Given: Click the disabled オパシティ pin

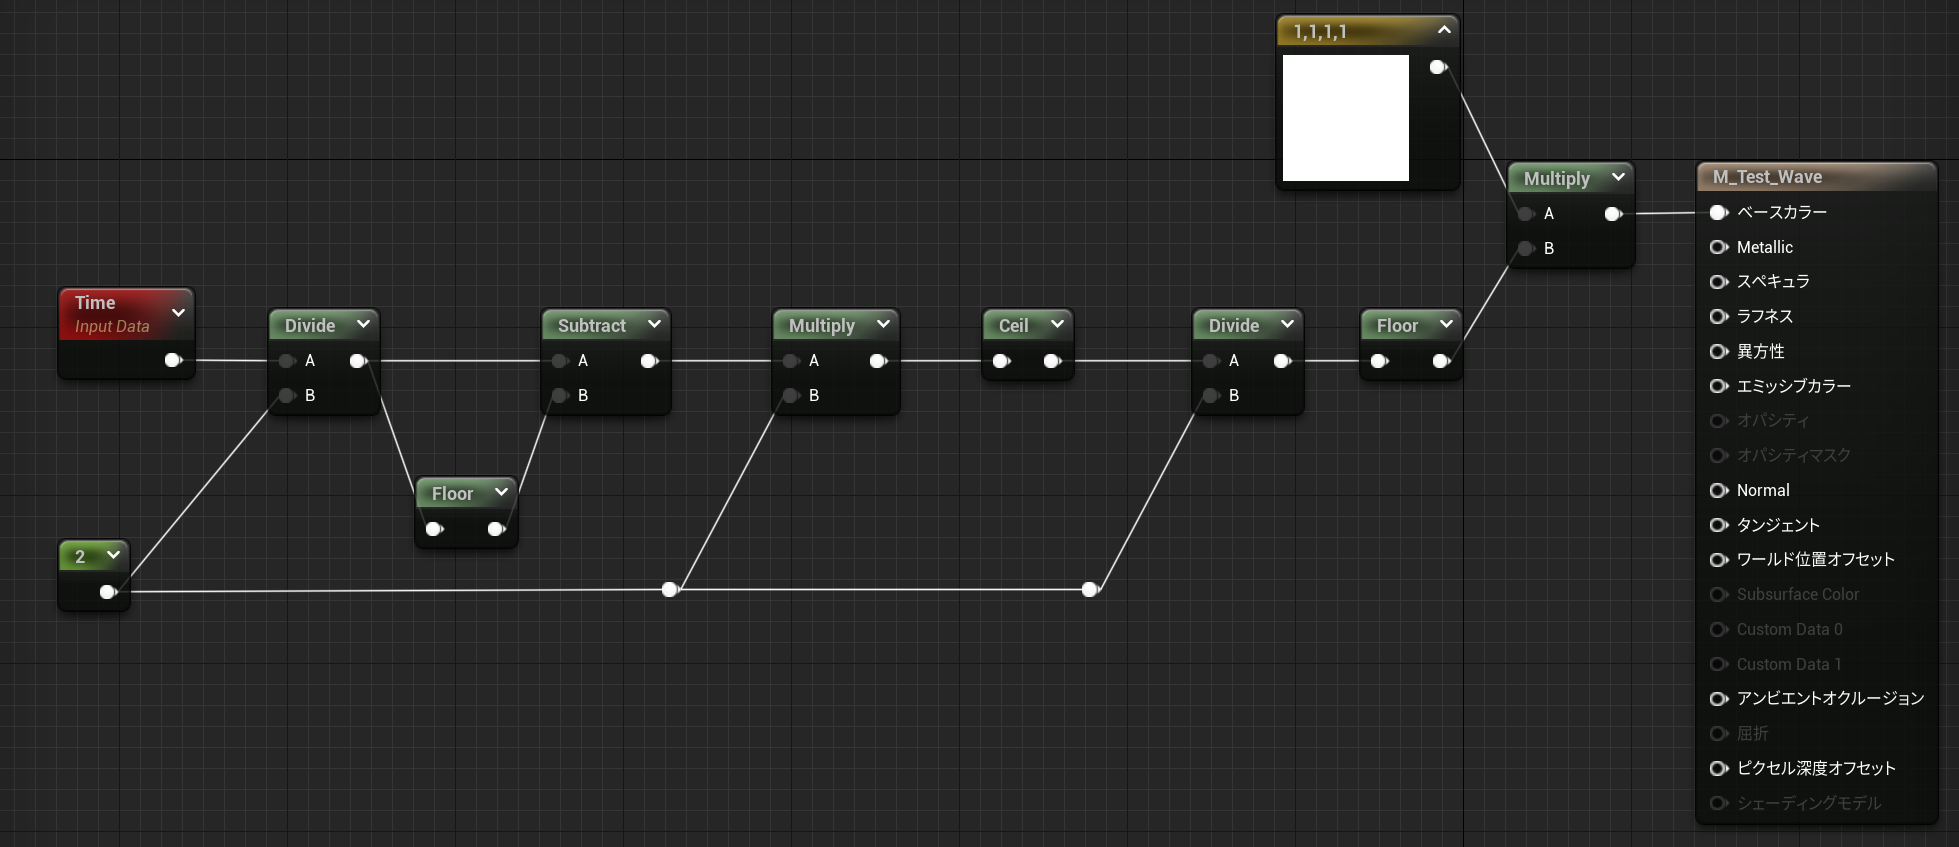Looking at the screenshot, I should tap(1719, 421).
